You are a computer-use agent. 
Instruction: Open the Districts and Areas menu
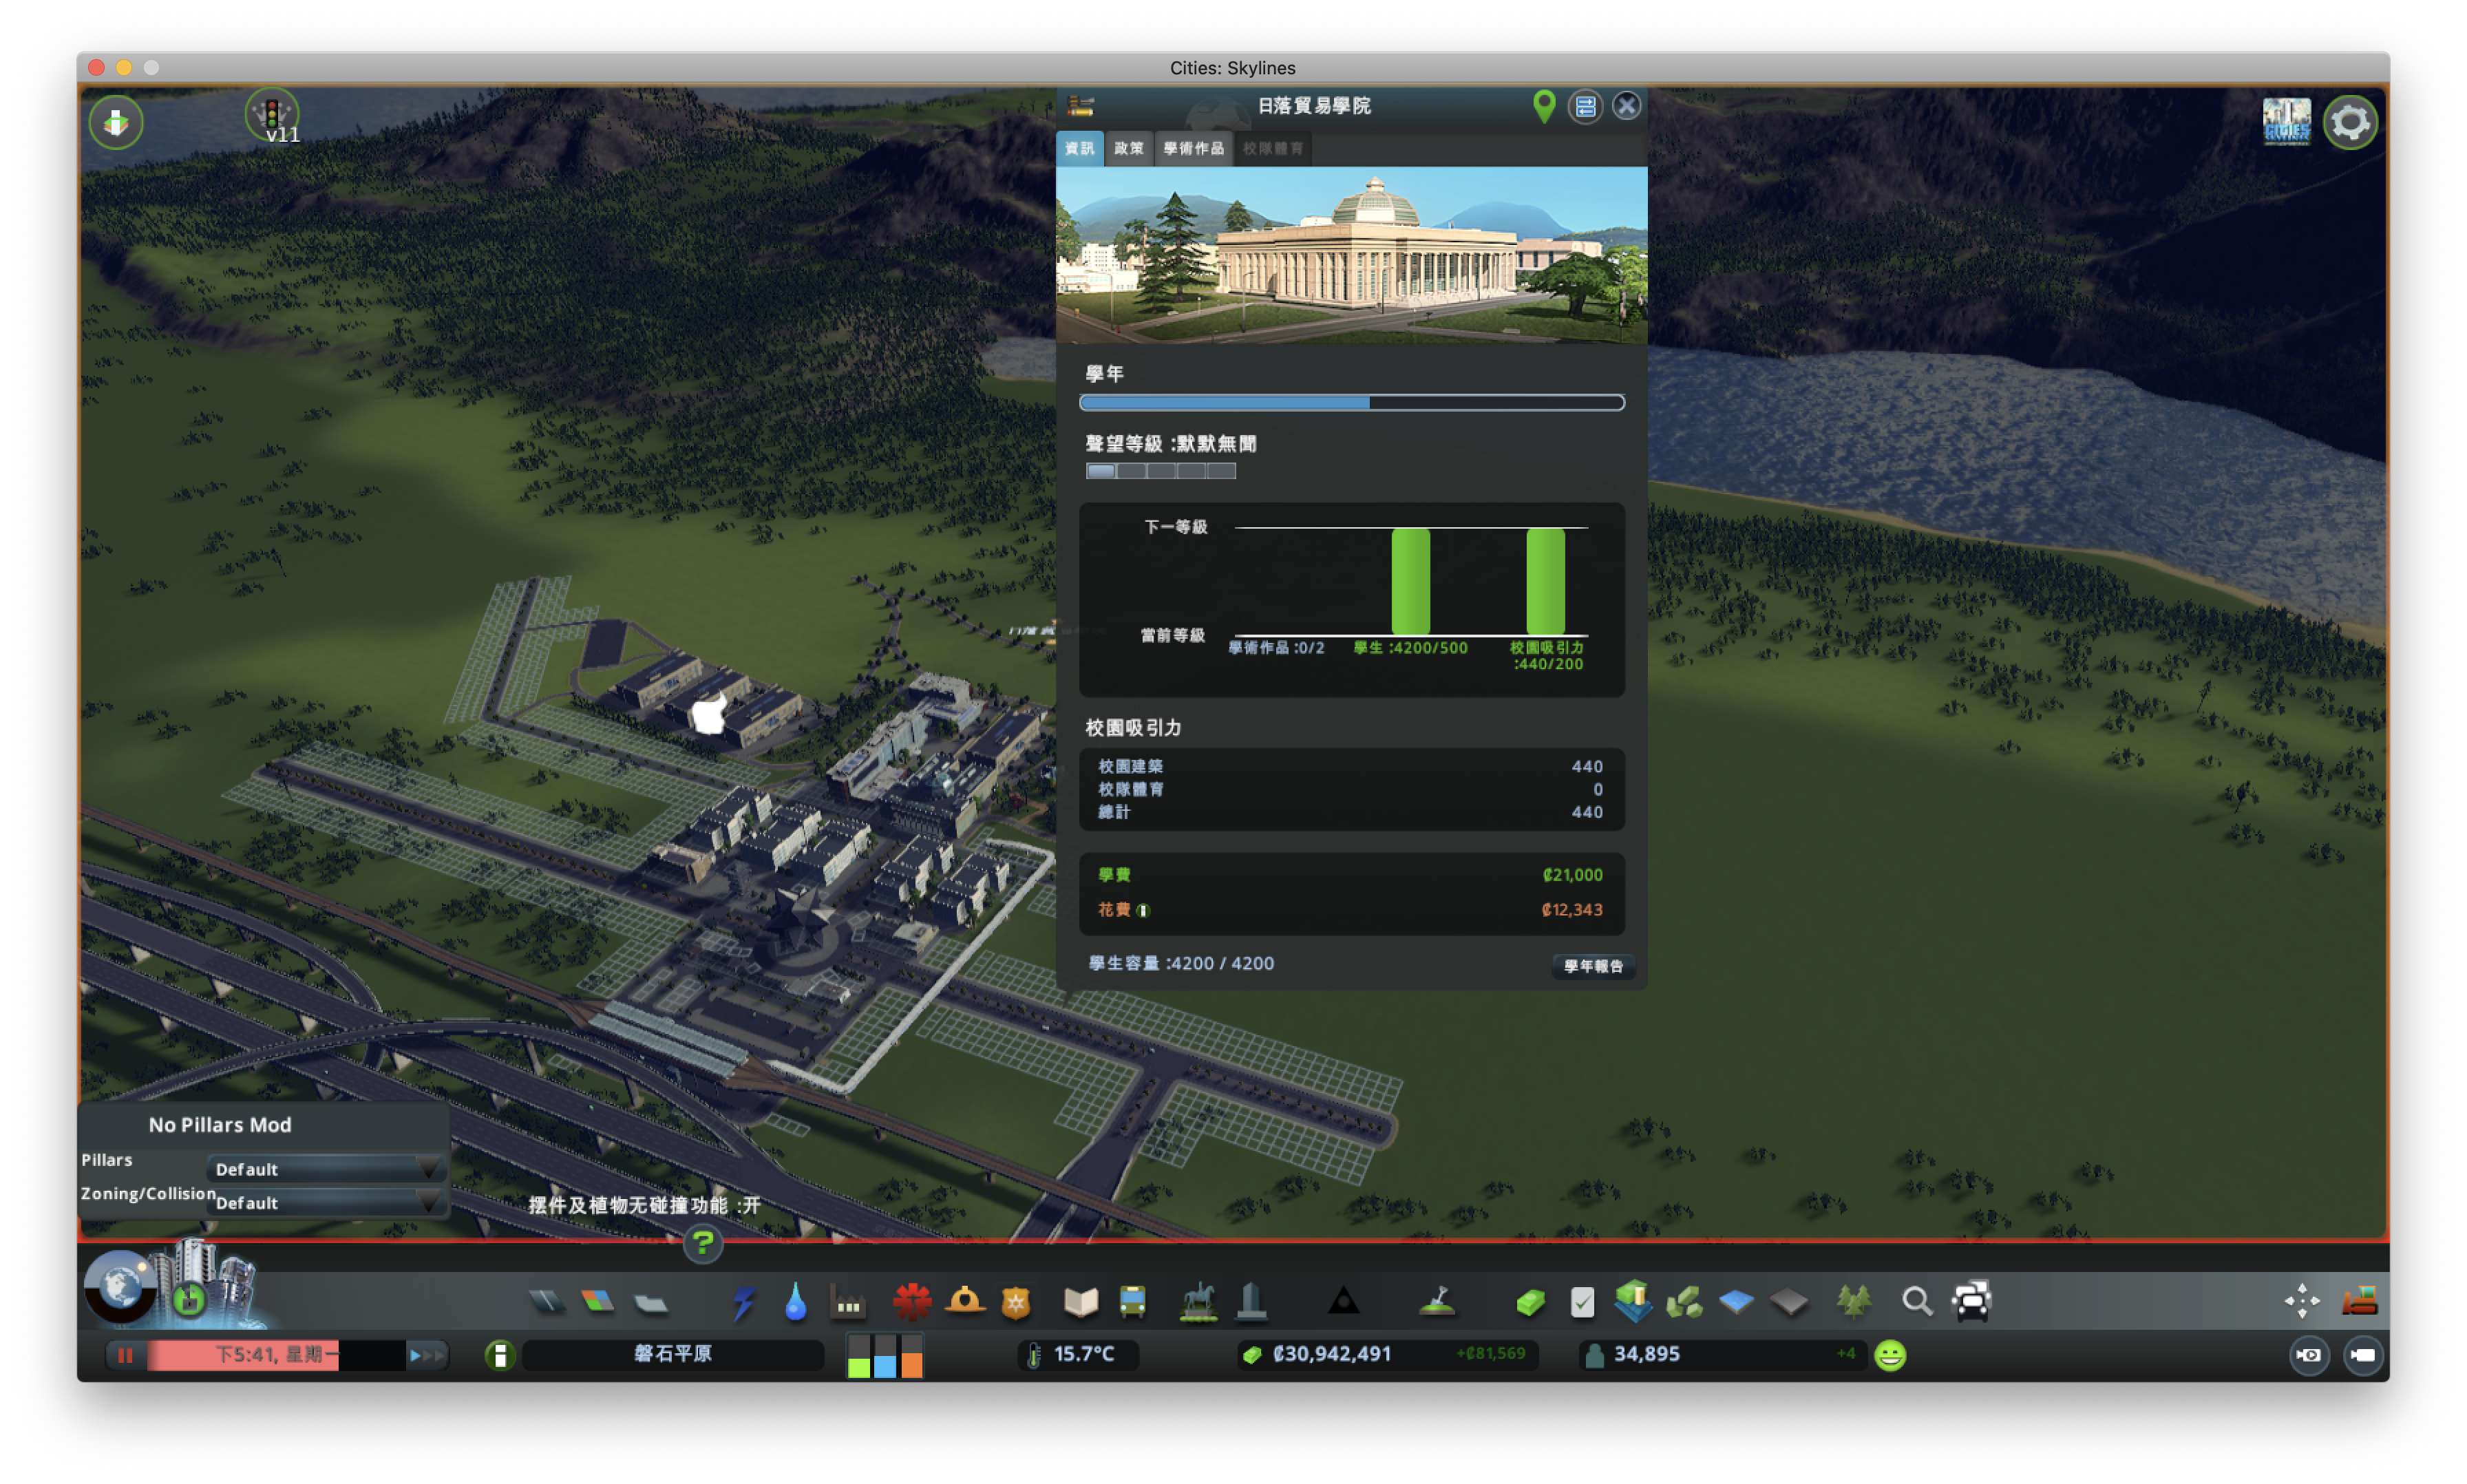click(x=651, y=1302)
